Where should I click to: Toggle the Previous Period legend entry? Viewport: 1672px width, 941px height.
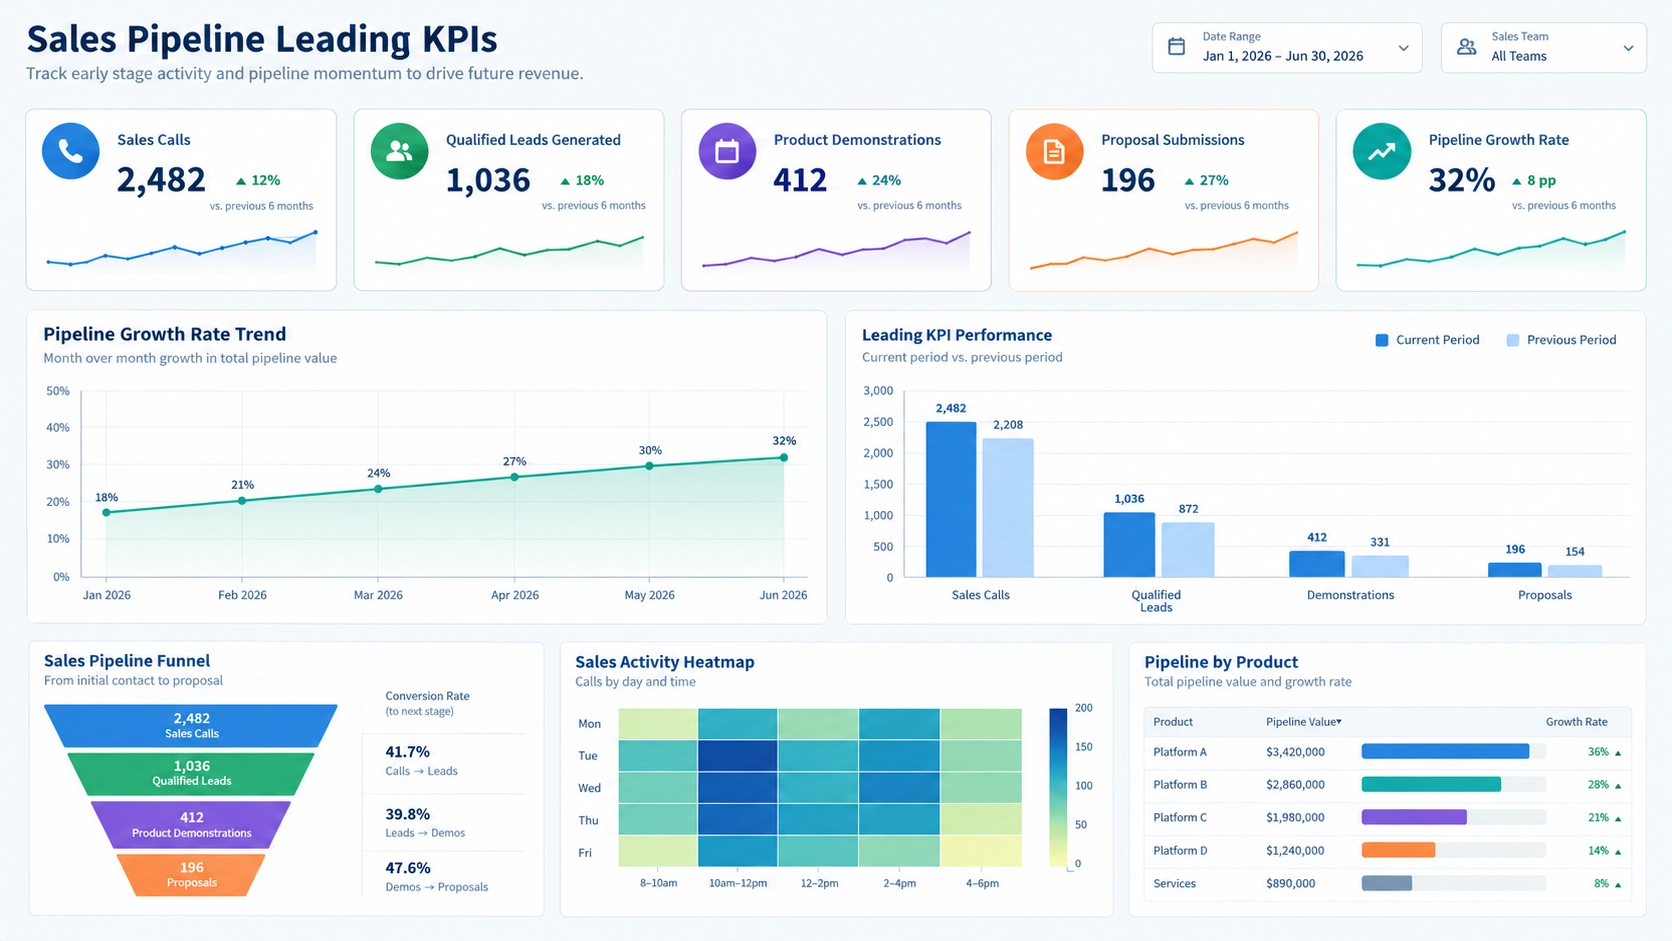[1560, 340]
